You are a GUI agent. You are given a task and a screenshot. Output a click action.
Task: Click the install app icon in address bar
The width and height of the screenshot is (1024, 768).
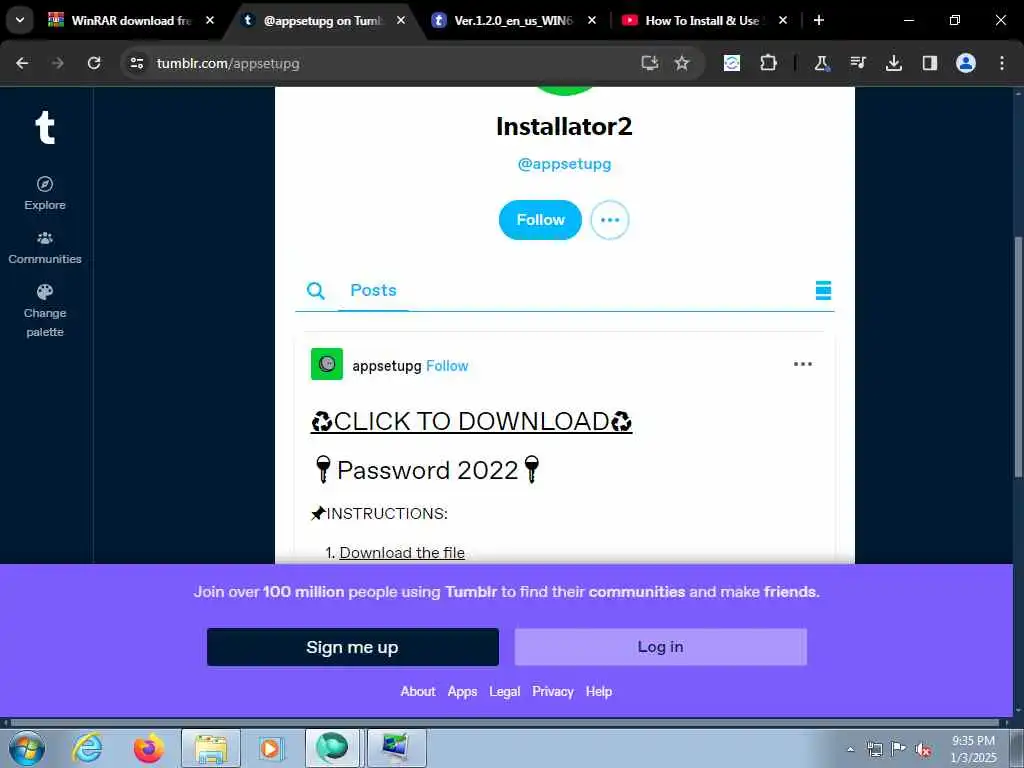tap(649, 63)
